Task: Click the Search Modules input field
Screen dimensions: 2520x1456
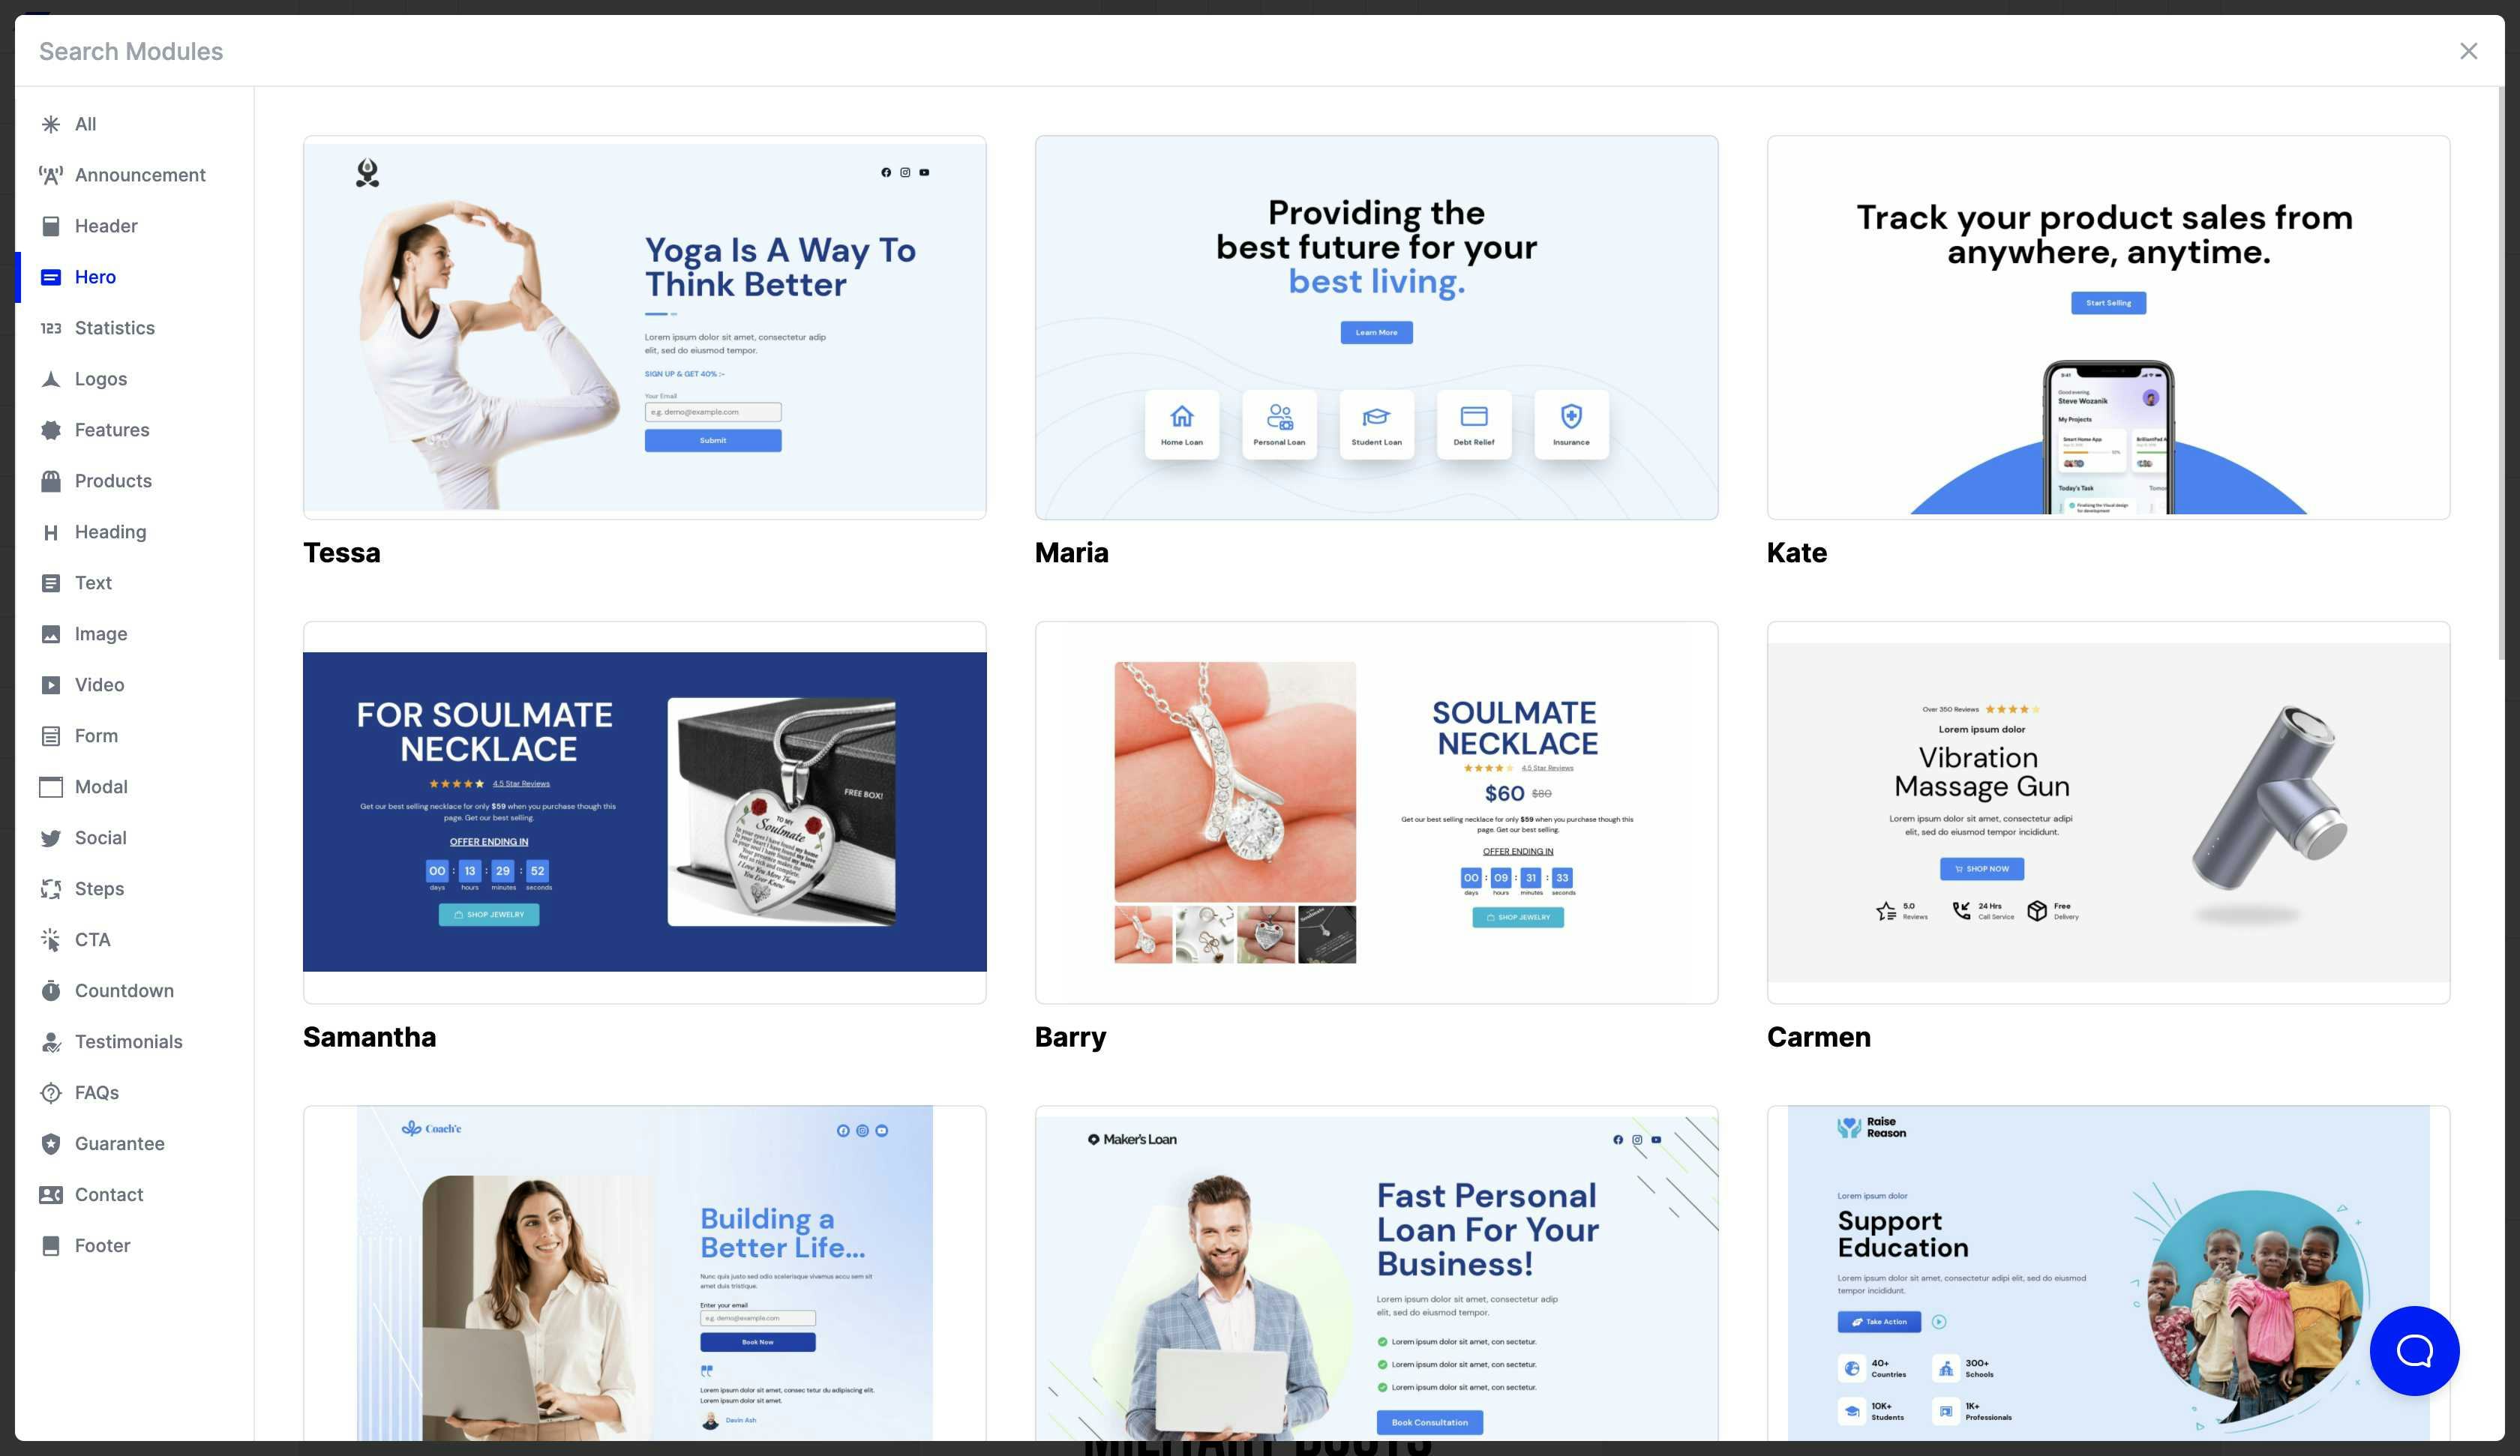Action: tap(1260, 50)
